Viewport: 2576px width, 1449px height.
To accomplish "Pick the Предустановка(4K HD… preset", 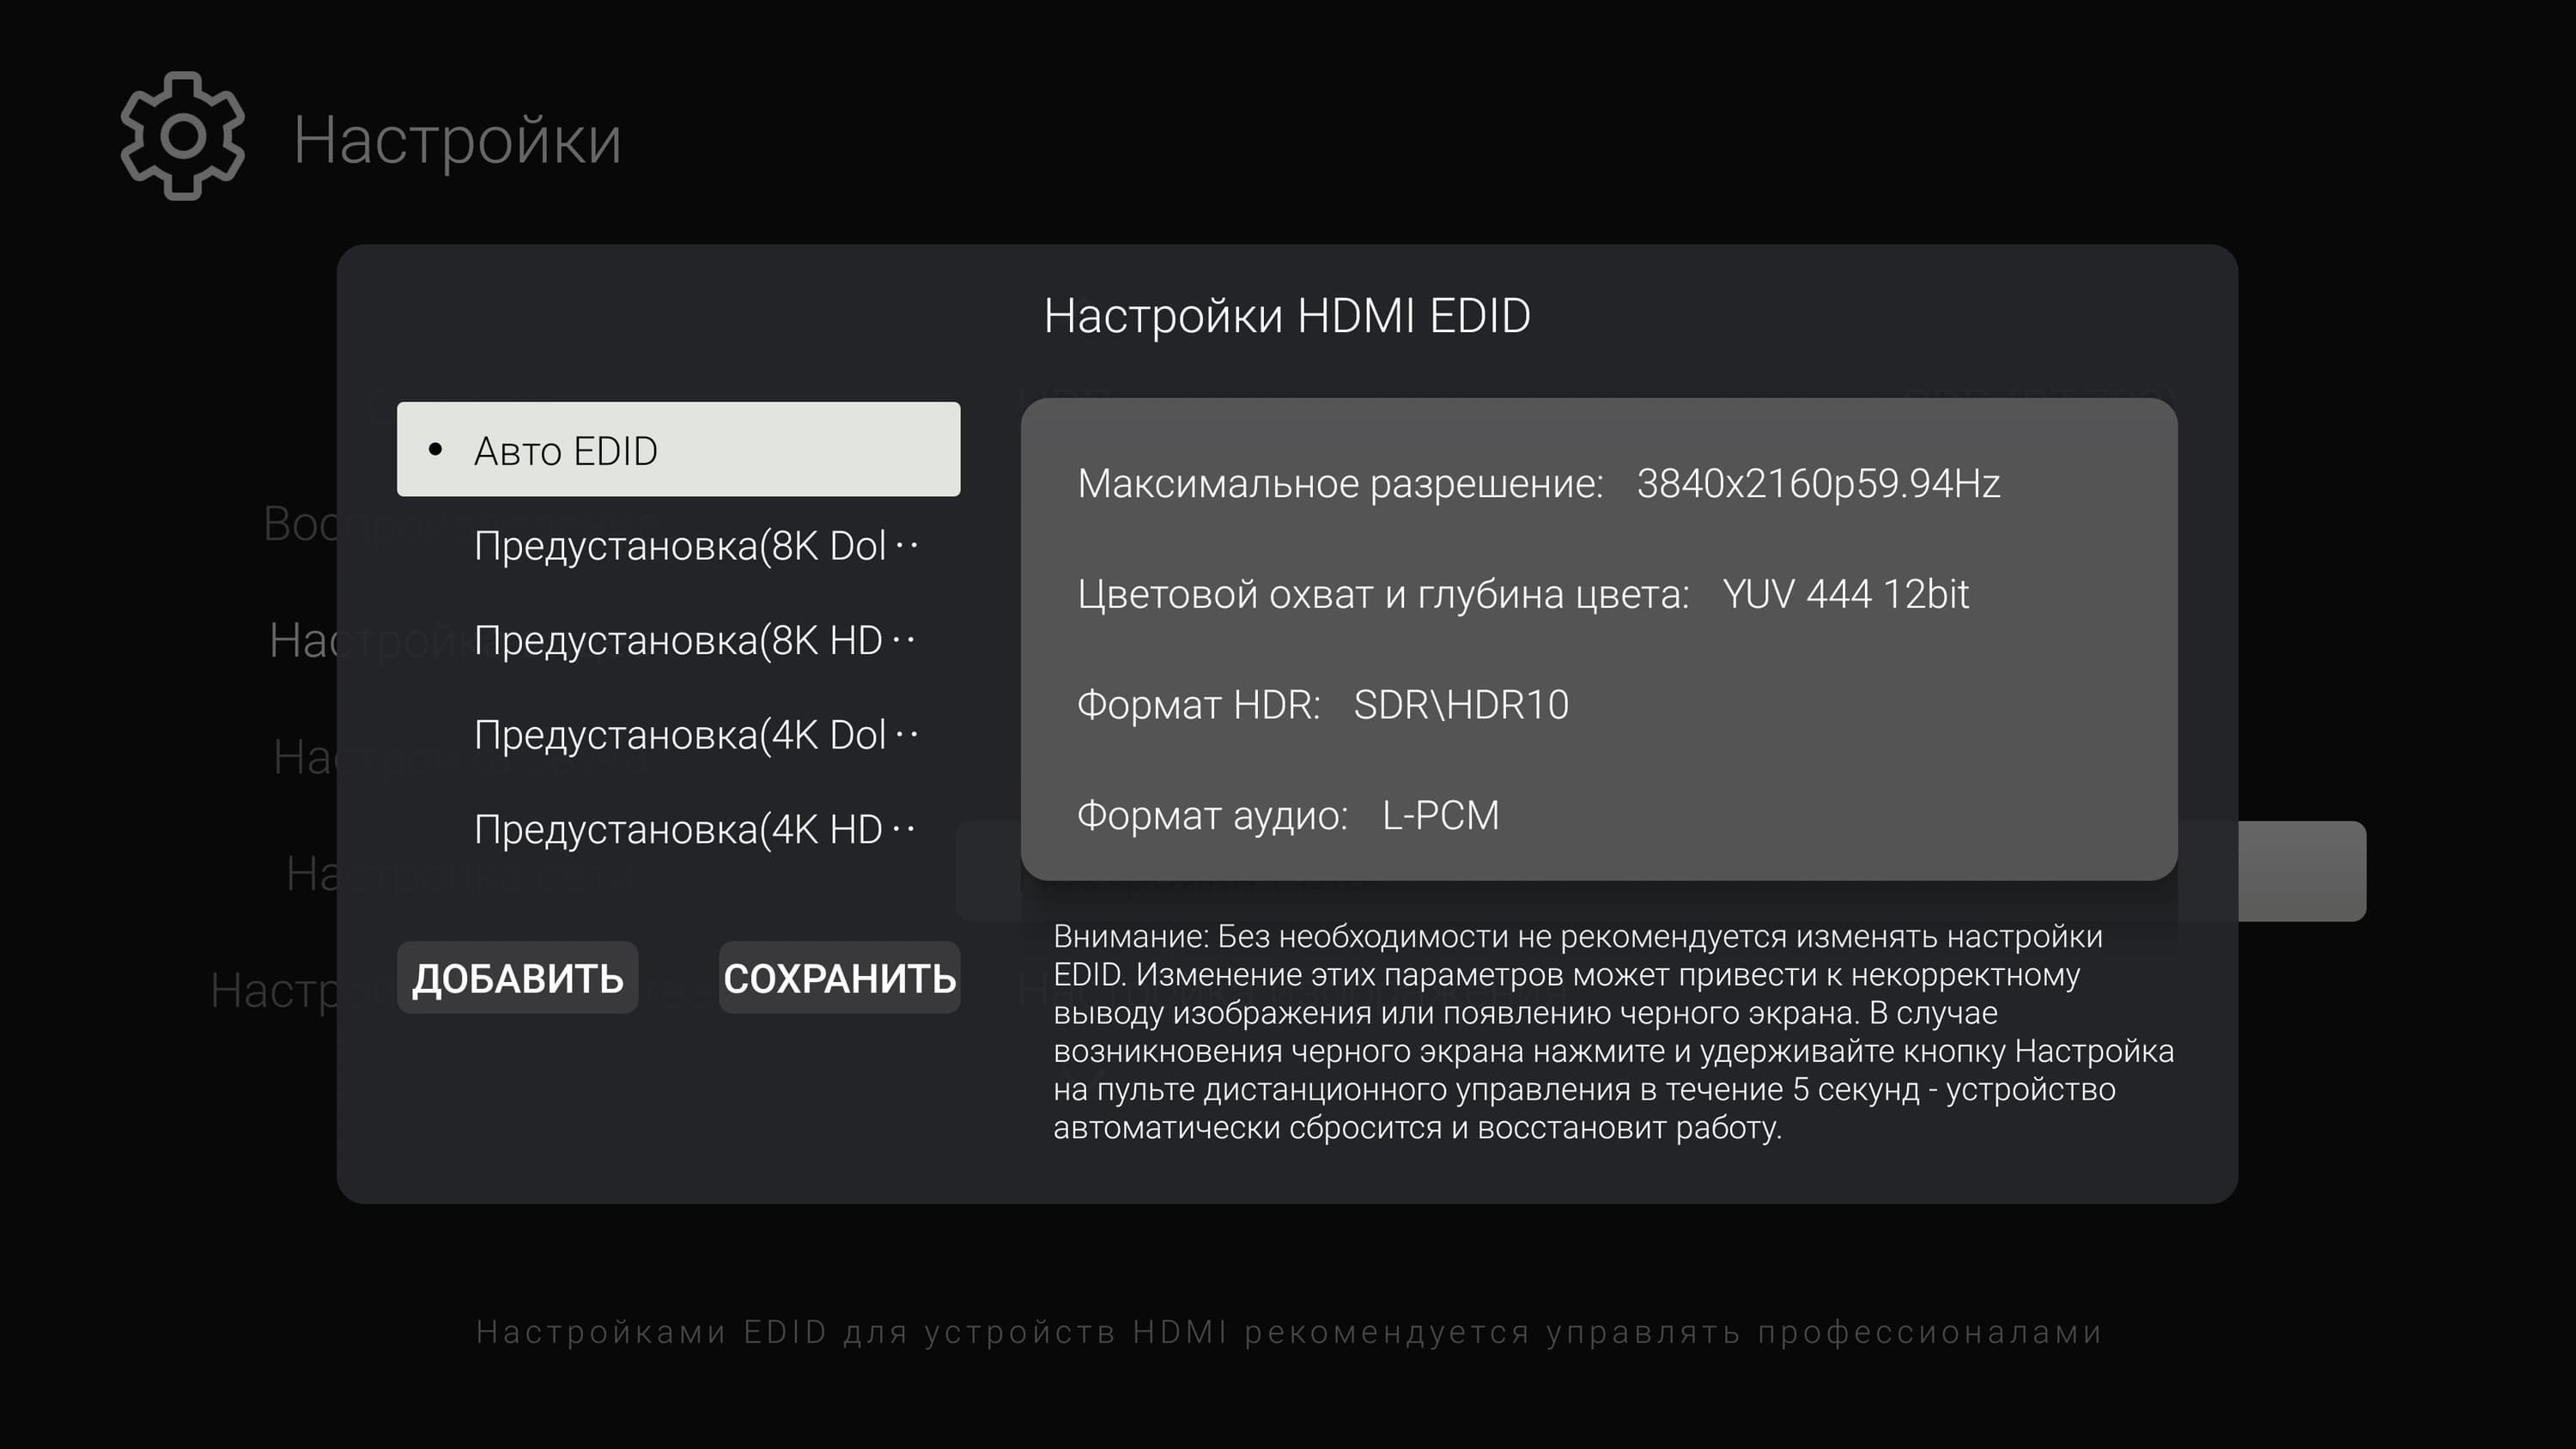I will 695,829.
